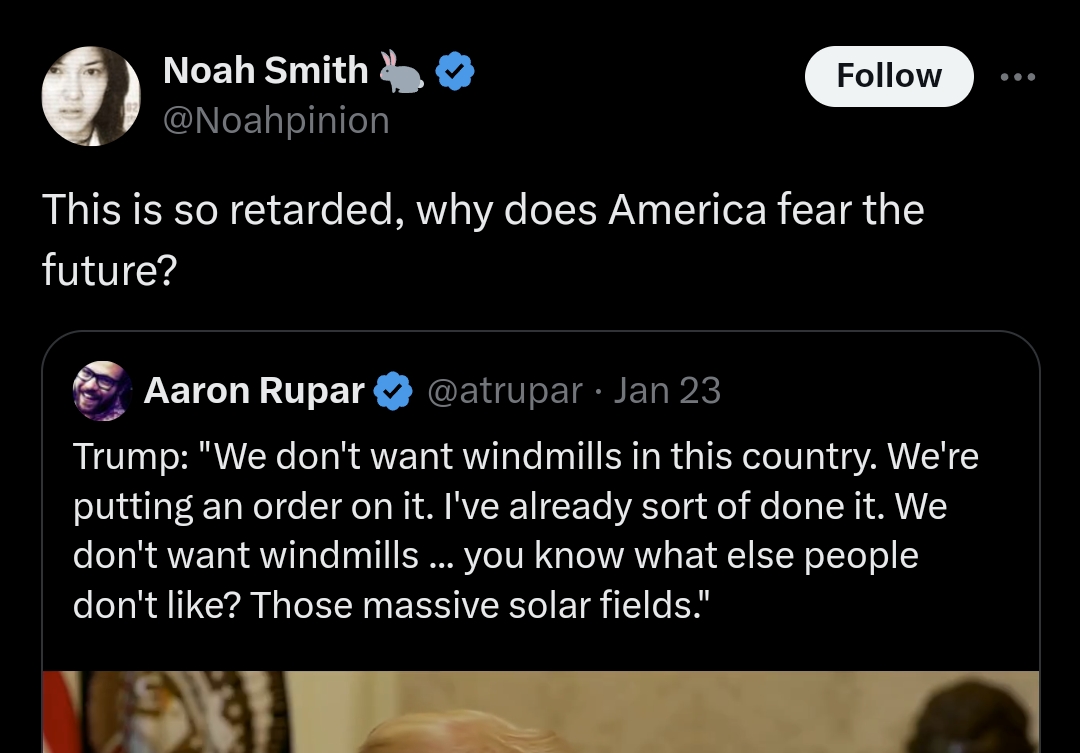Click the Aaron Rupar display name
The height and width of the screenshot is (753, 1080).
click(x=254, y=391)
